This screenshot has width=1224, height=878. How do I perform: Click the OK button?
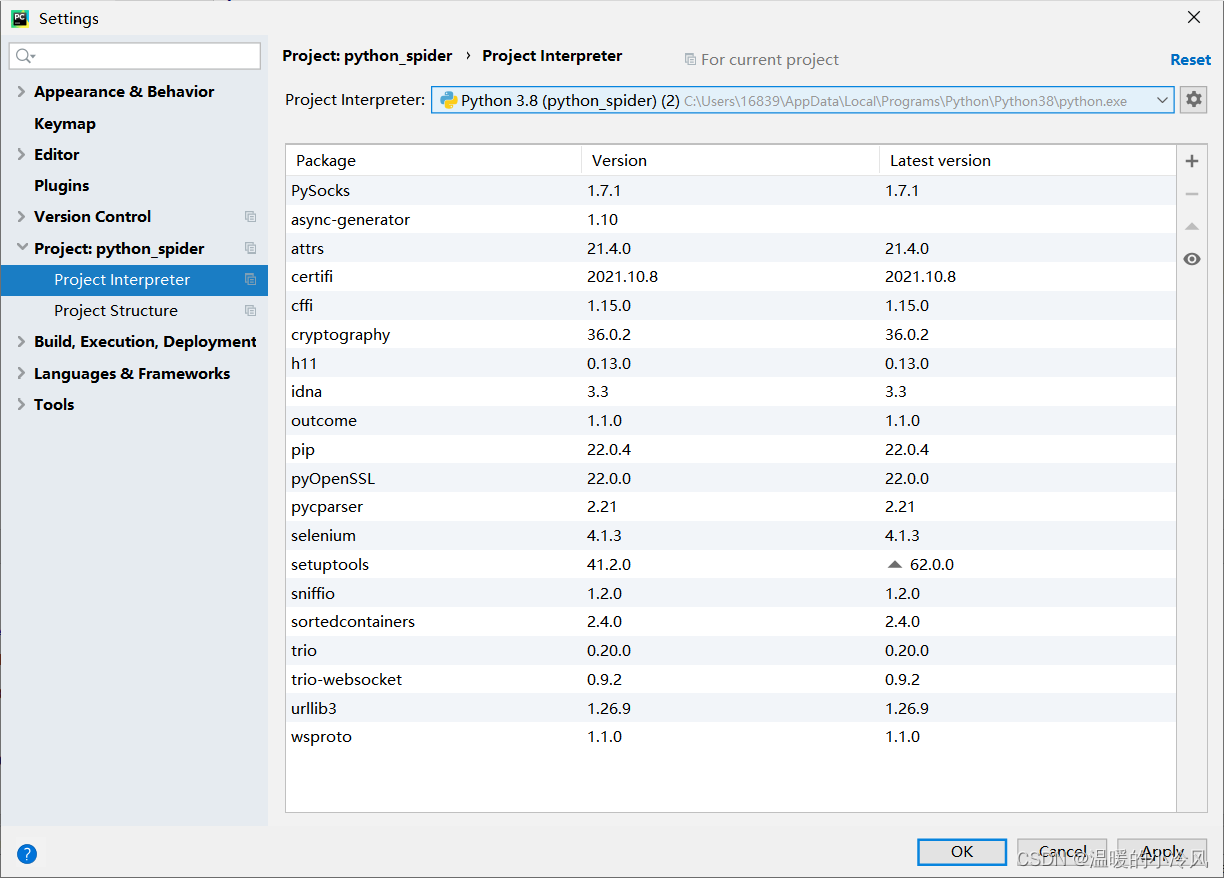tap(962, 852)
